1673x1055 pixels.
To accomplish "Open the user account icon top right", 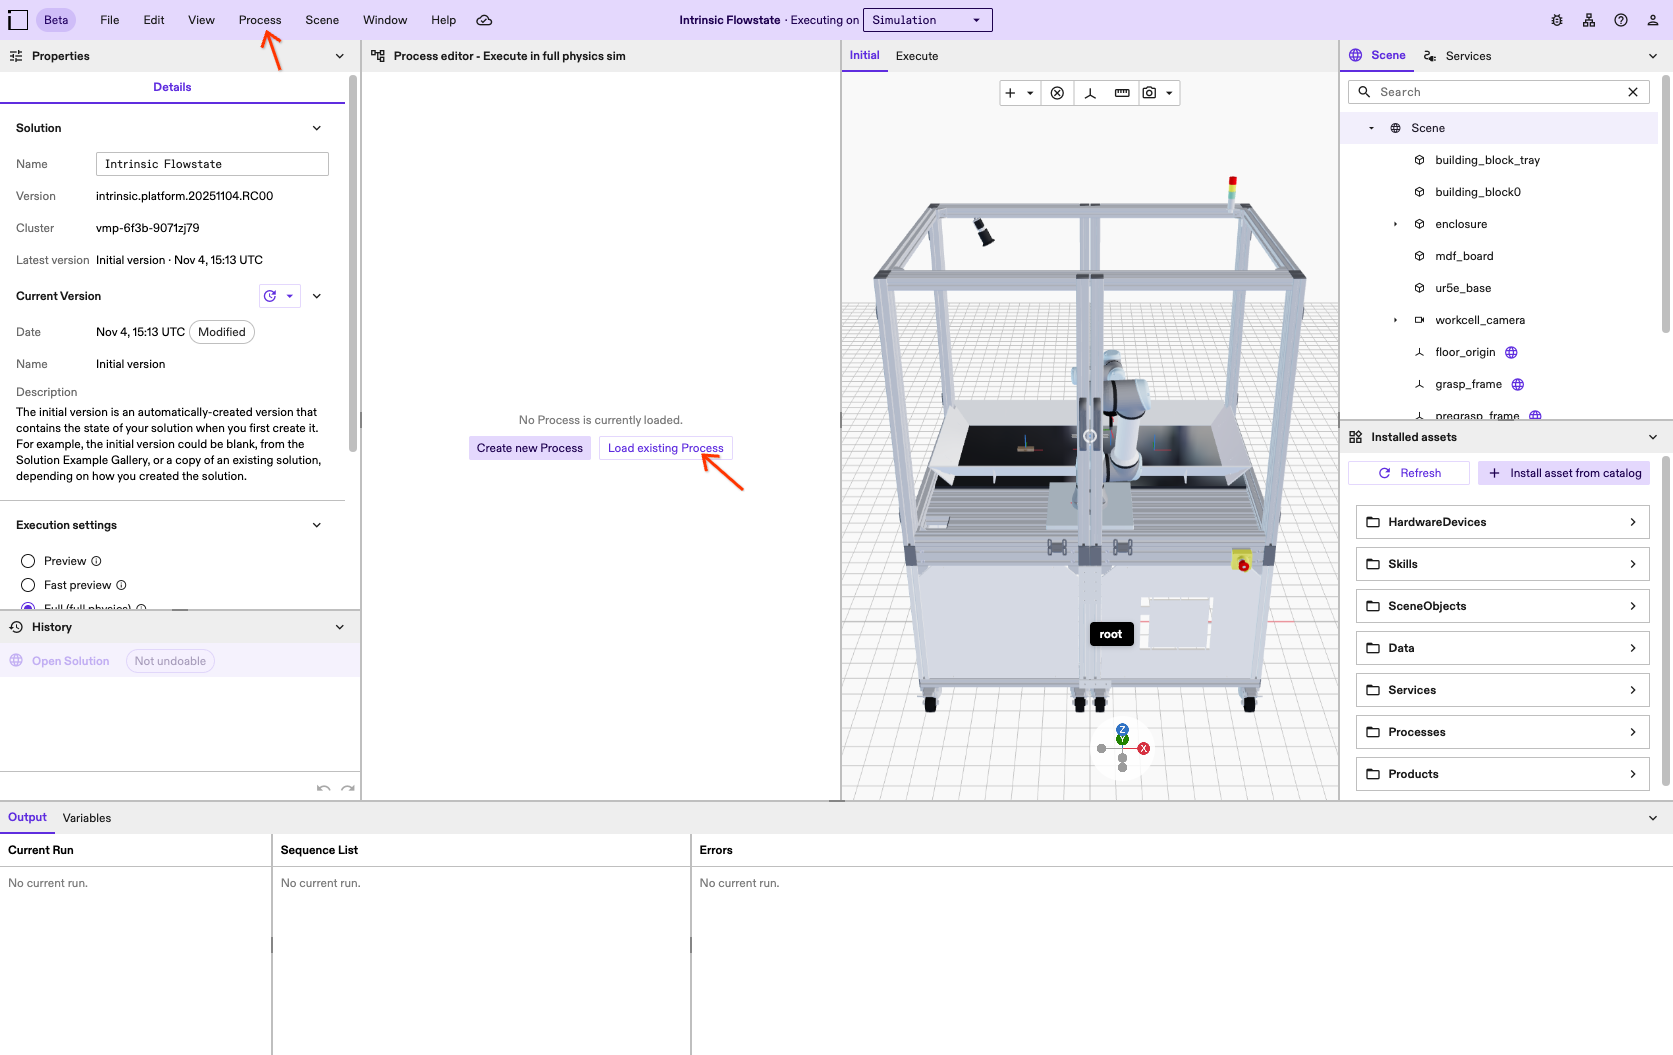I will point(1652,19).
